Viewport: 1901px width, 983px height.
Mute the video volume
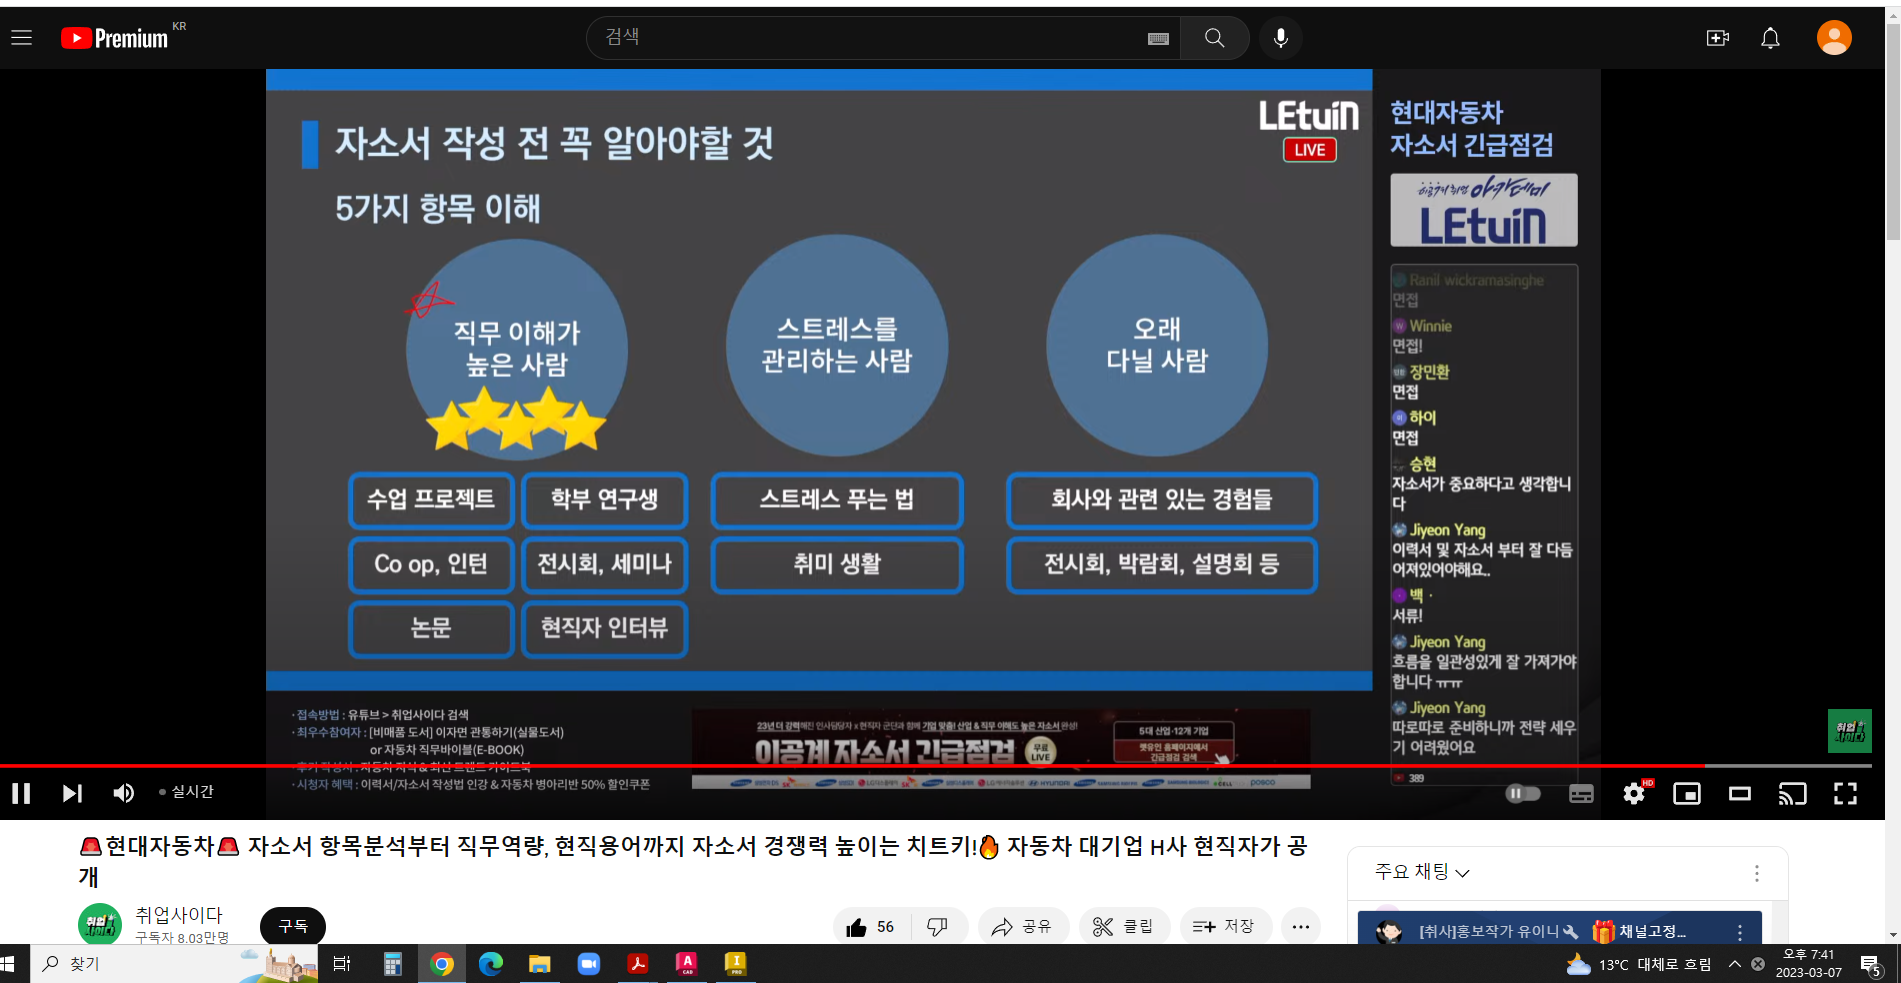123,793
